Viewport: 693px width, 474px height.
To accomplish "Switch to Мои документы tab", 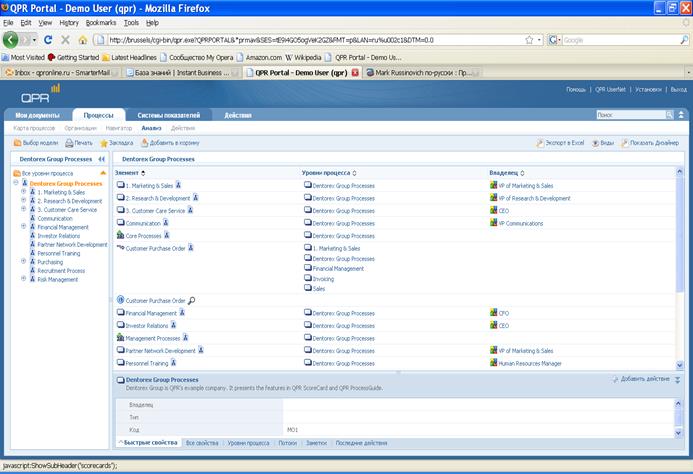I will pyautogui.click(x=38, y=115).
